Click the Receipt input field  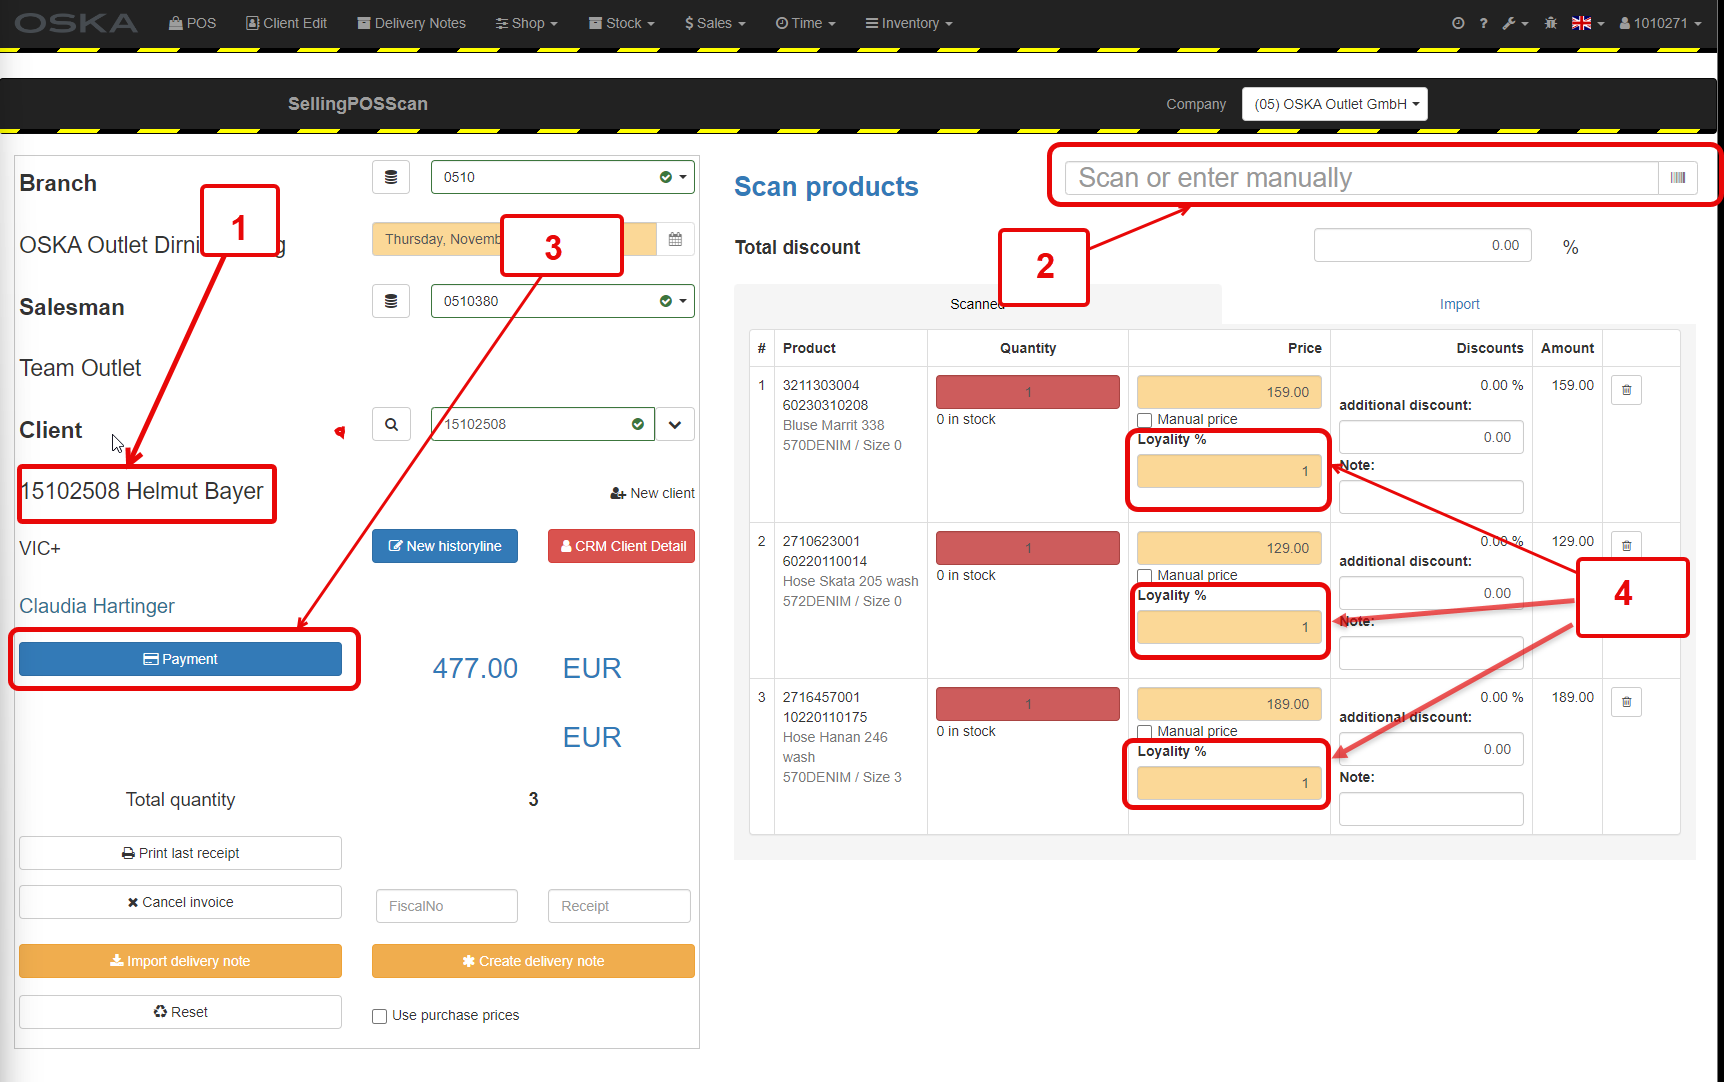619,906
